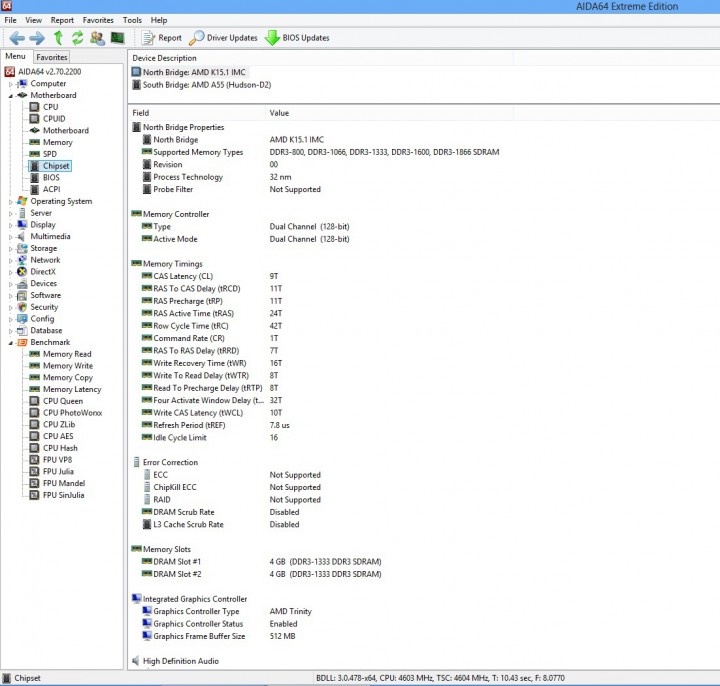
Task: Open the BIOS tree item
Action: pyautogui.click(x=45, y=177)
